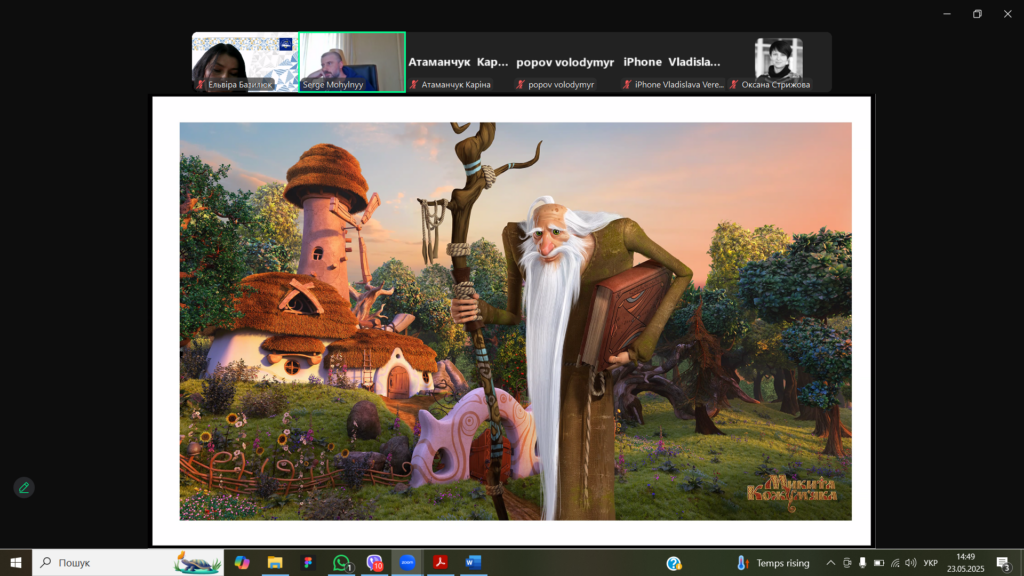Open WhatsApp from the taskbar

point(341,562)
